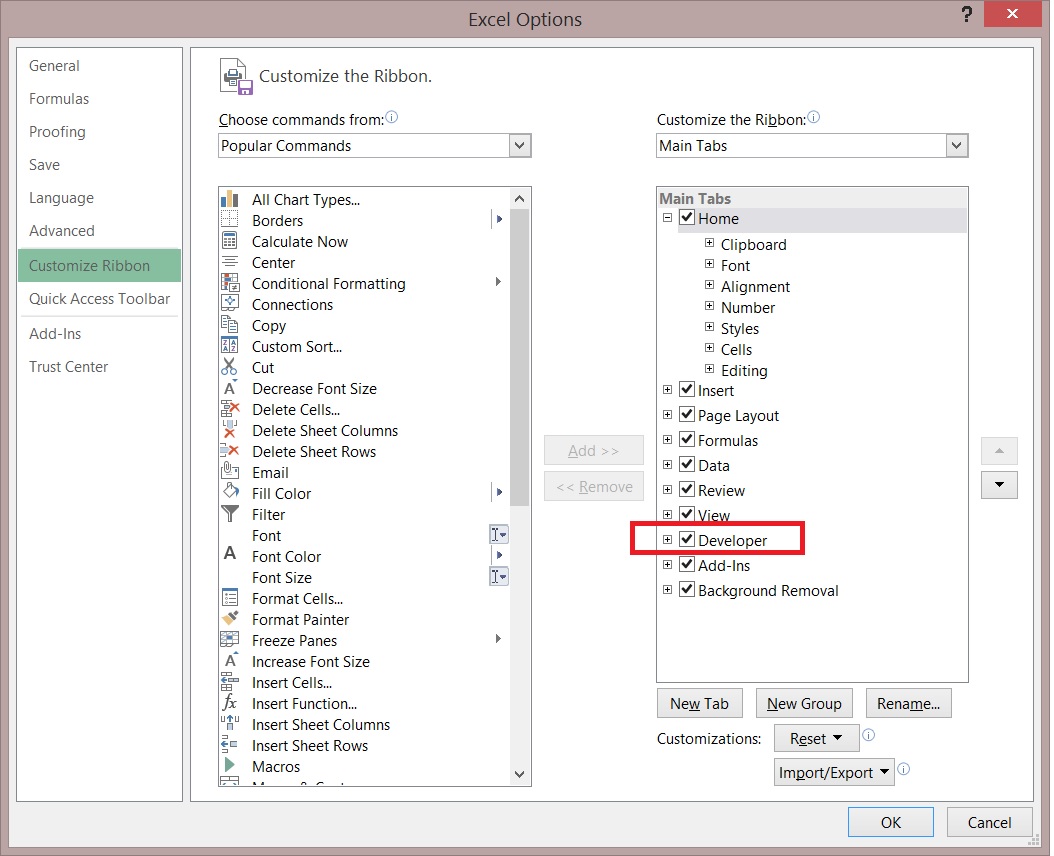Click the commands list scrollbar down arrow
The width and height of the screenshot is (1054, 856).
point(519,774)
